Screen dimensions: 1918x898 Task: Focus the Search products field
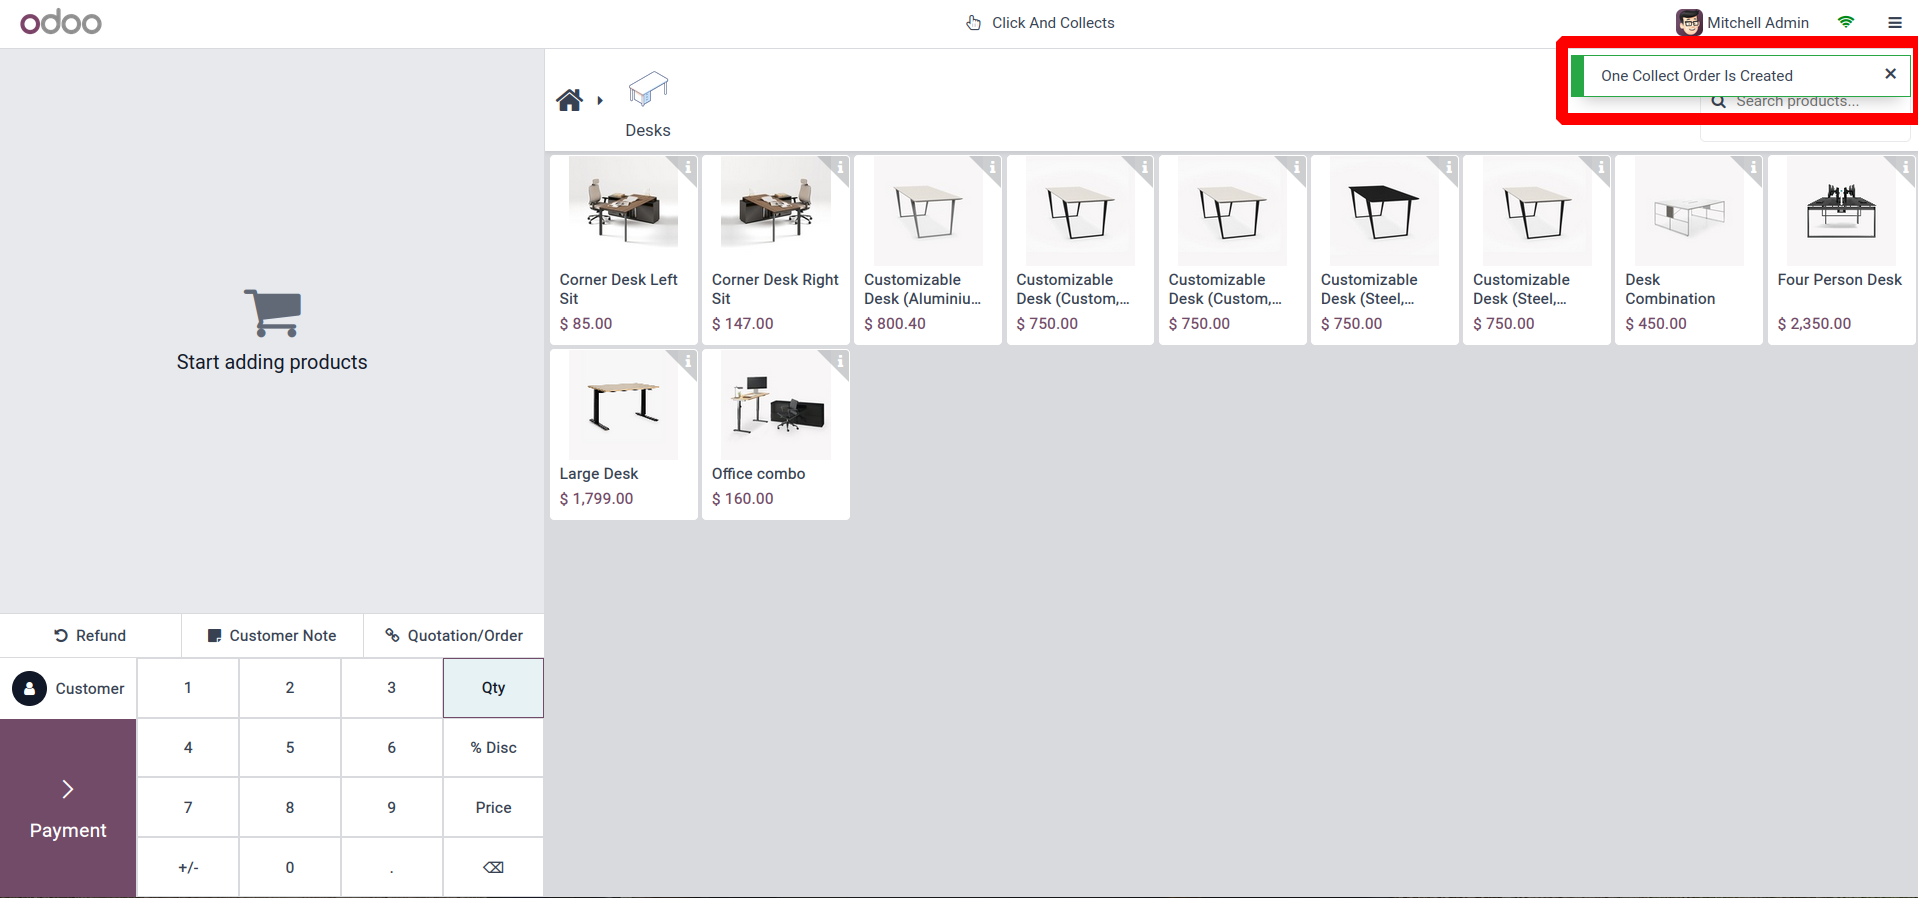click(x=1805, y=101)
